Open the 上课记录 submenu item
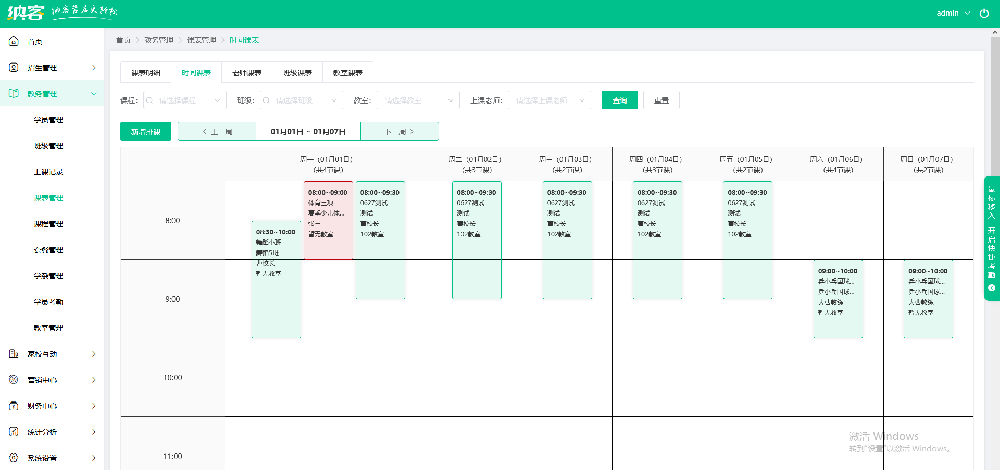This screenshot has width=1000, height=470. (x=48, y=172)
